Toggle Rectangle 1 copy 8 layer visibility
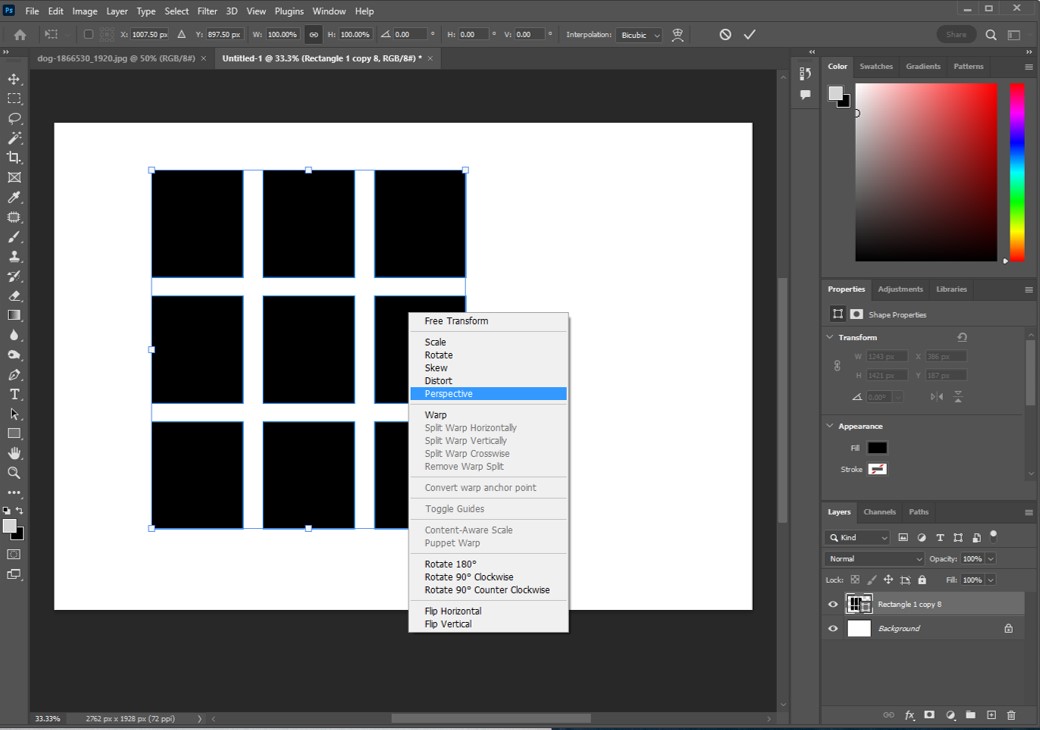This screenshot has width=1040, height=730. [833, 604]
